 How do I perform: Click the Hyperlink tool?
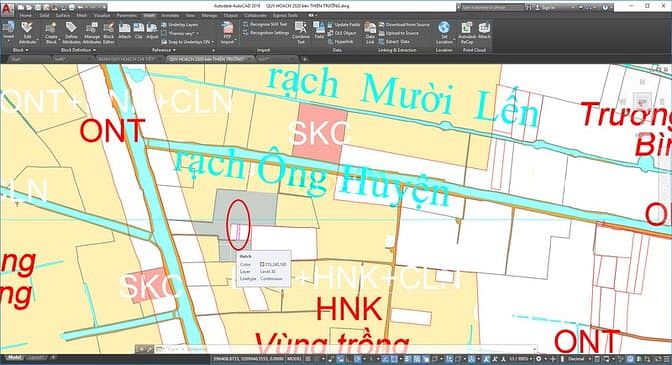pos(341,42)
